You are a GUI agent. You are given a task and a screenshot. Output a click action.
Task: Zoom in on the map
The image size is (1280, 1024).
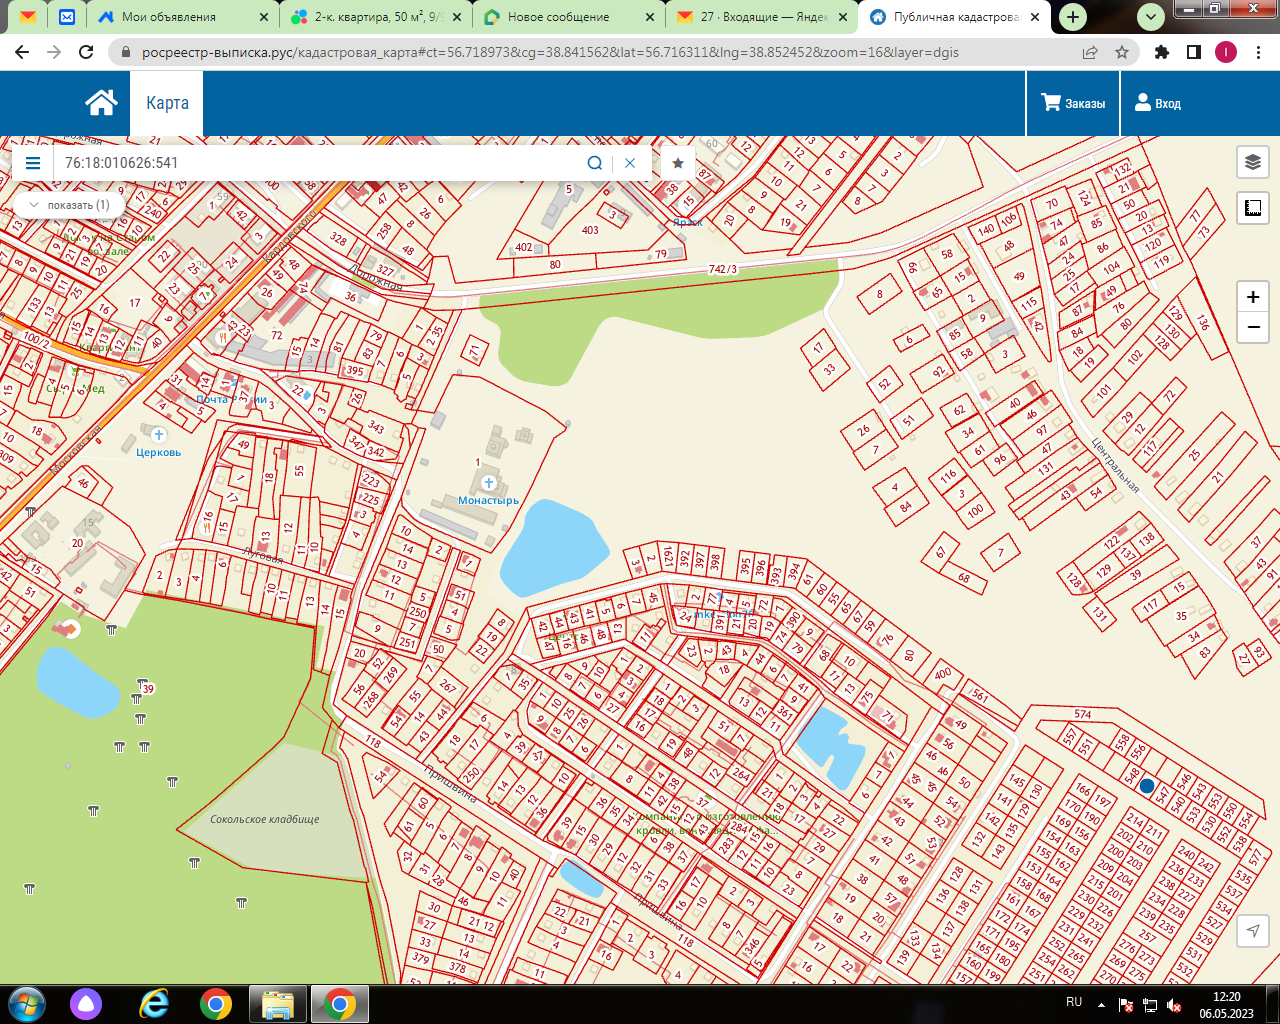click(x=1252, y=297)
